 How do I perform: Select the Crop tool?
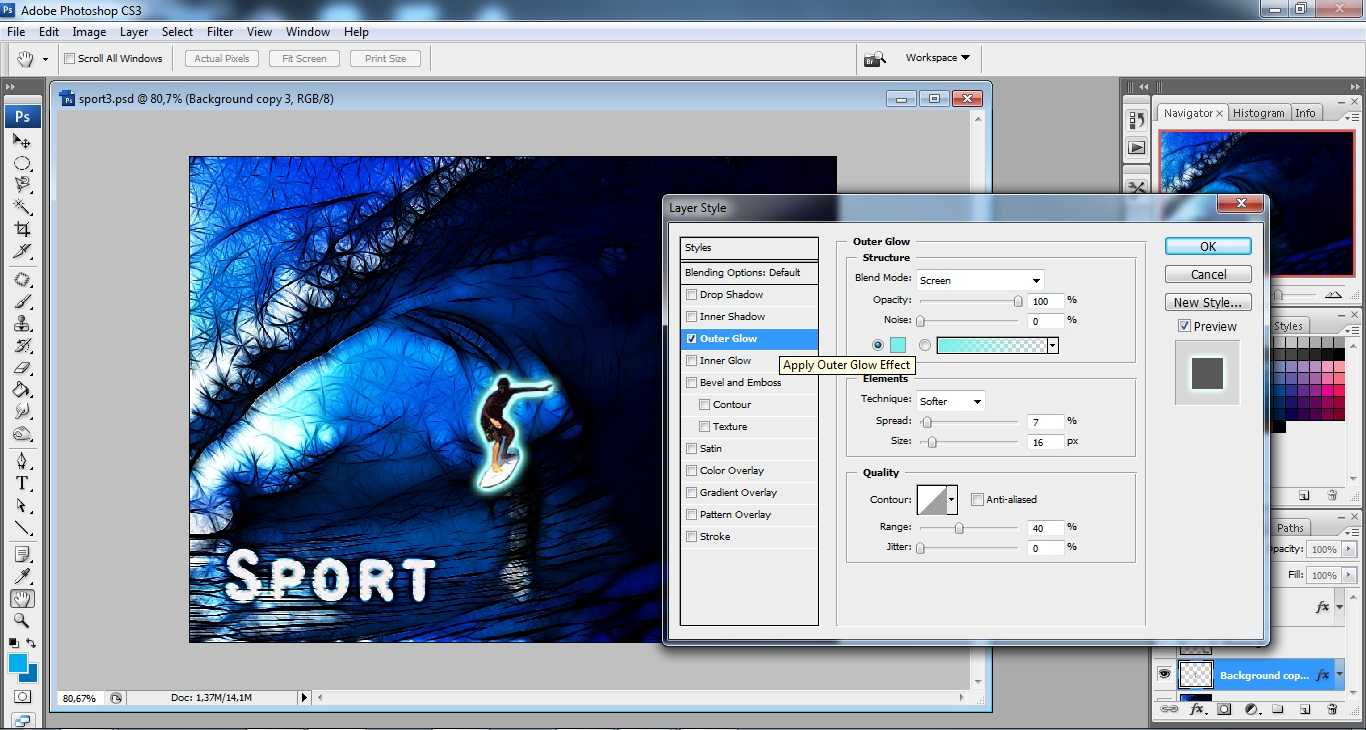click(22, 229)
